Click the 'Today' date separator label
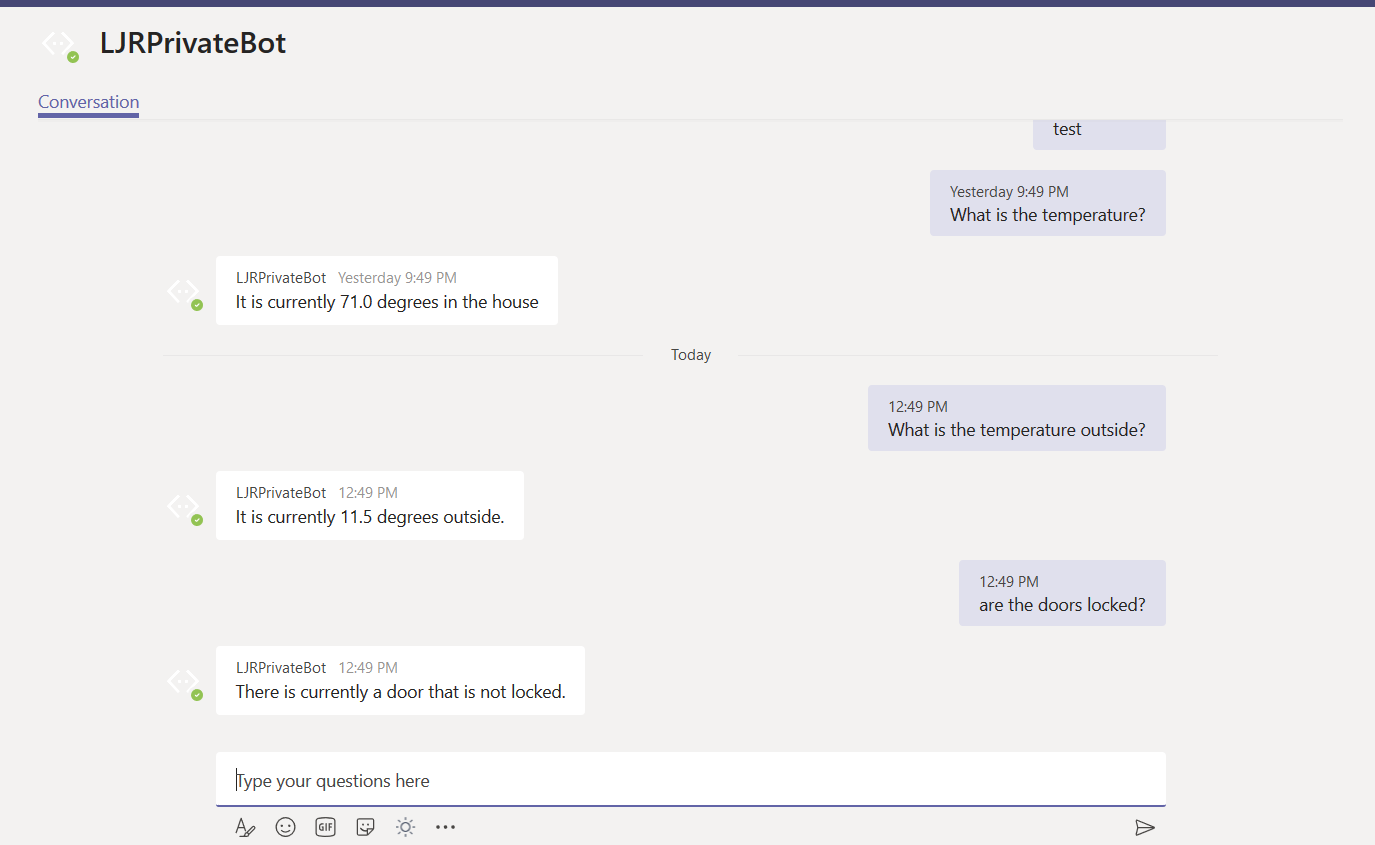The width and height of the screenshot is (1375, 845). [691, 355]
